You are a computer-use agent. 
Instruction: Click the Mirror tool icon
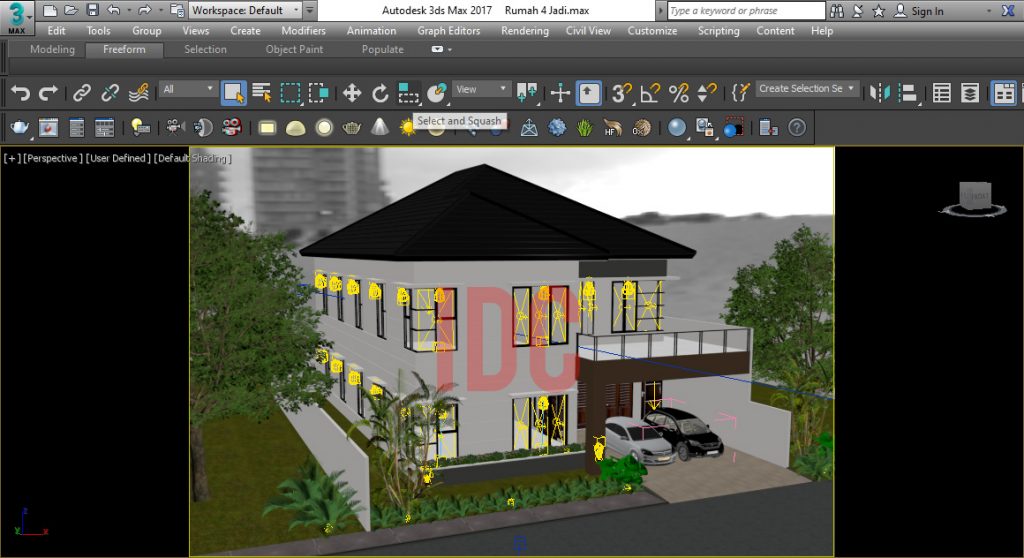[x=880, y=93]
